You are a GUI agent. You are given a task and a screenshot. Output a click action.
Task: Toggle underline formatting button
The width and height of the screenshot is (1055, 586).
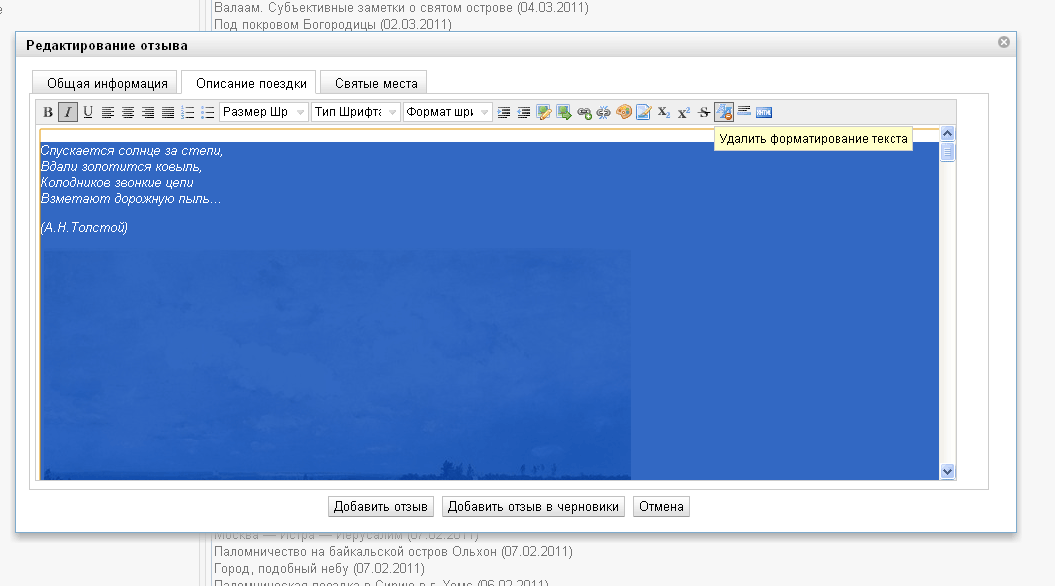88,112
